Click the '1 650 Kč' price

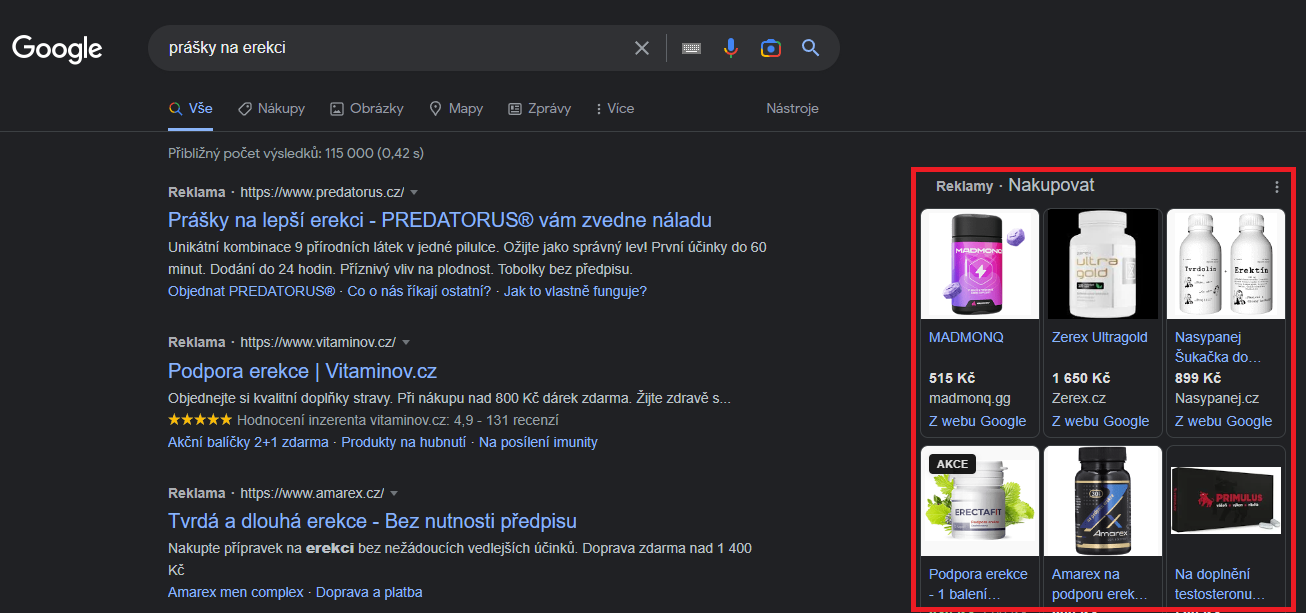click(1081, 378)
